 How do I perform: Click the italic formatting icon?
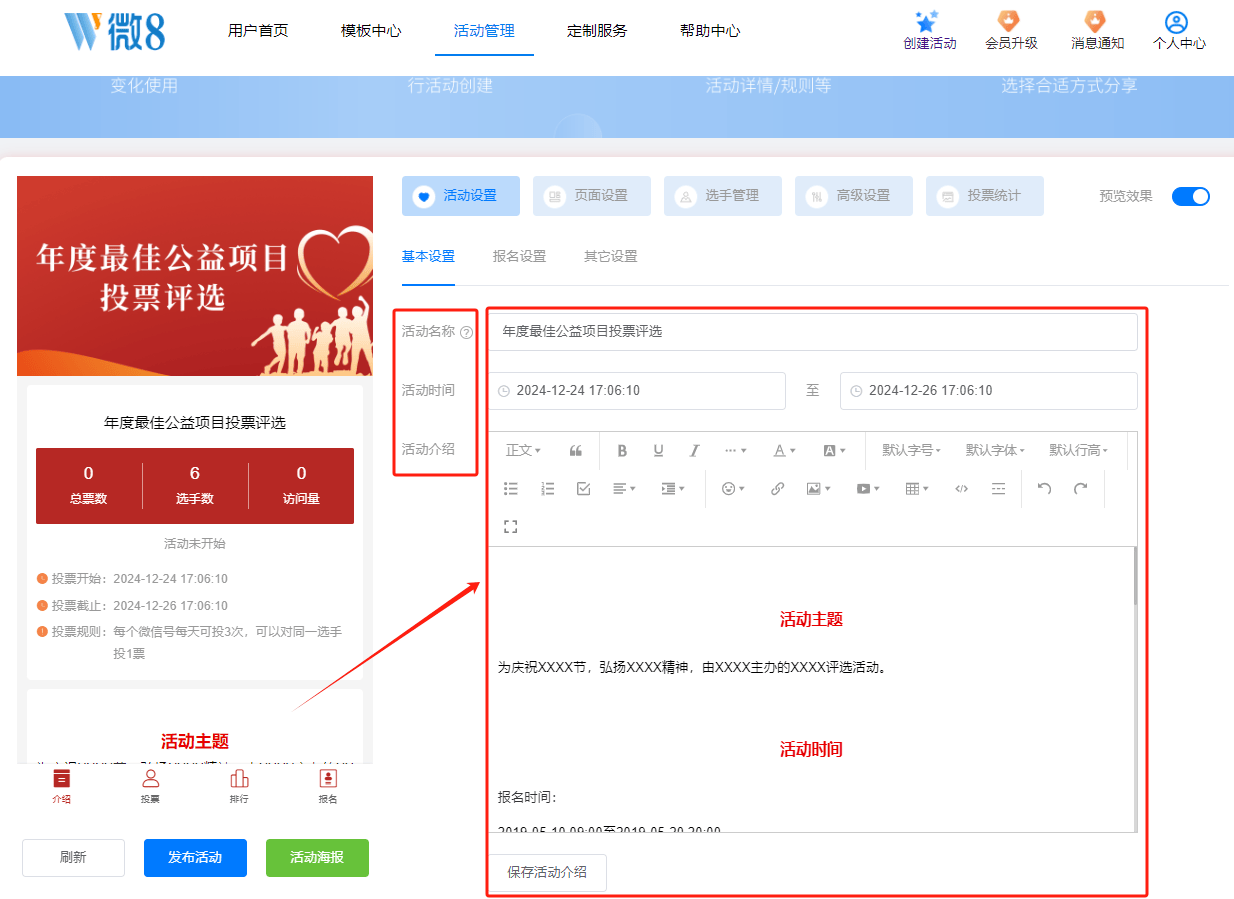tap(694, 450)
